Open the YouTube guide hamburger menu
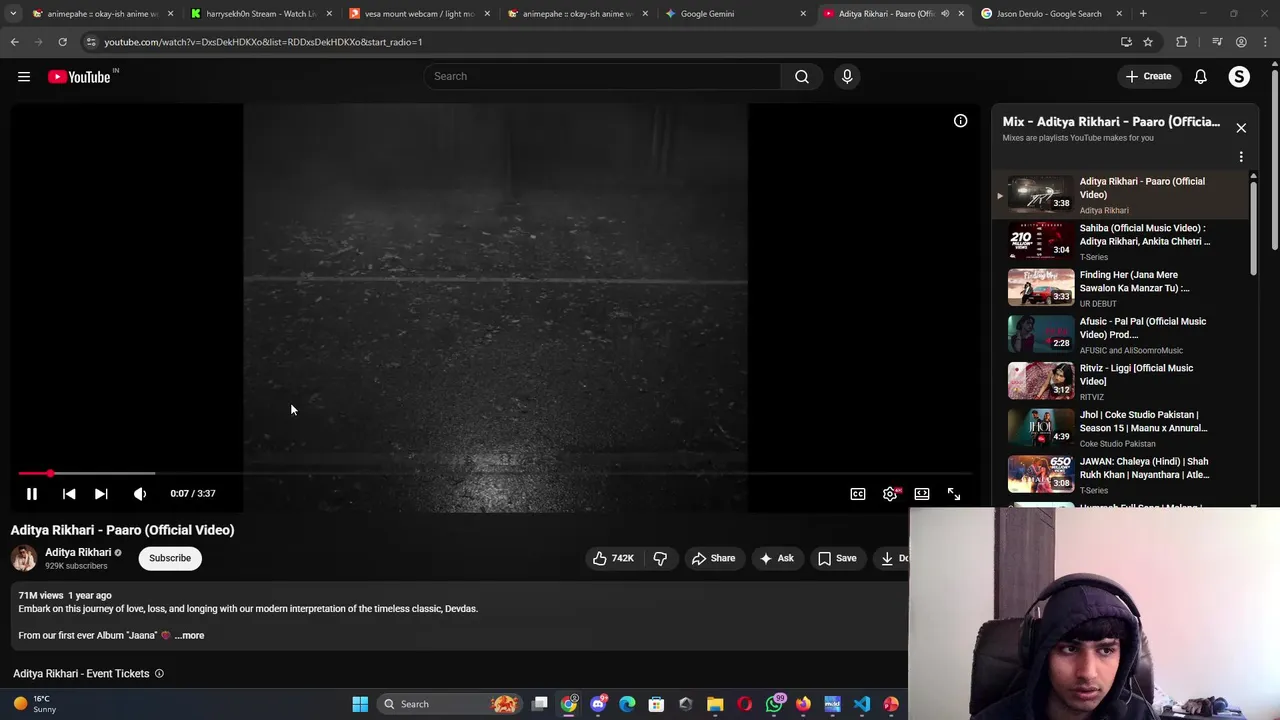The image size is (1280, 720). (24, 77)
